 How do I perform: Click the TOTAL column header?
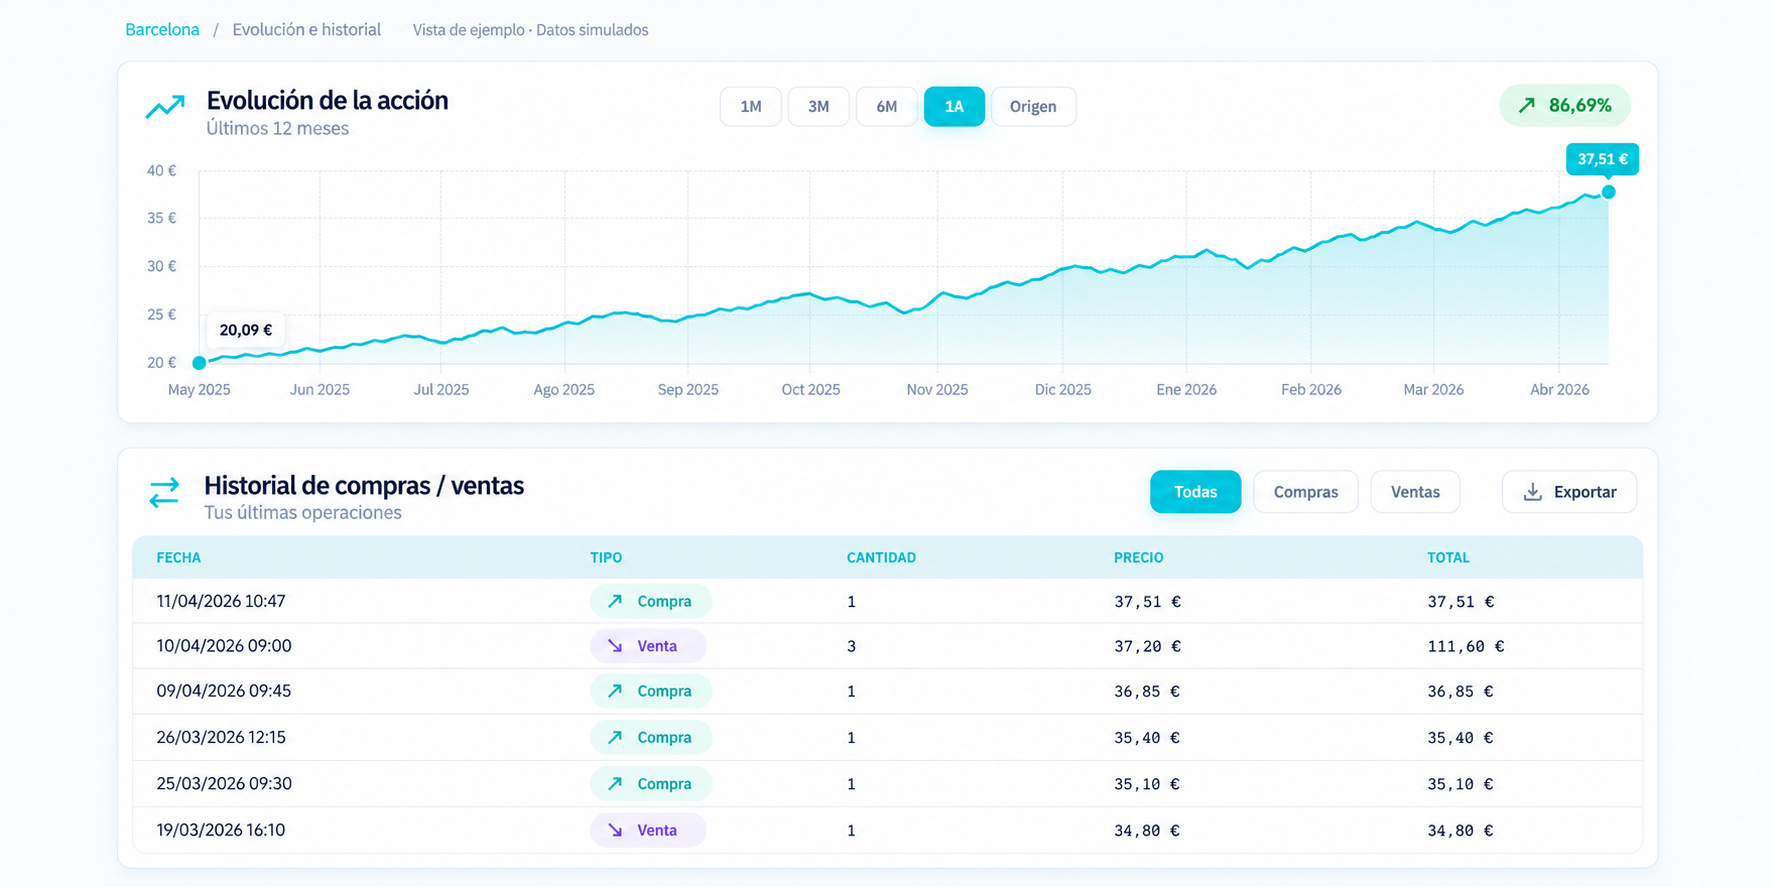[x=1448, y=558]
